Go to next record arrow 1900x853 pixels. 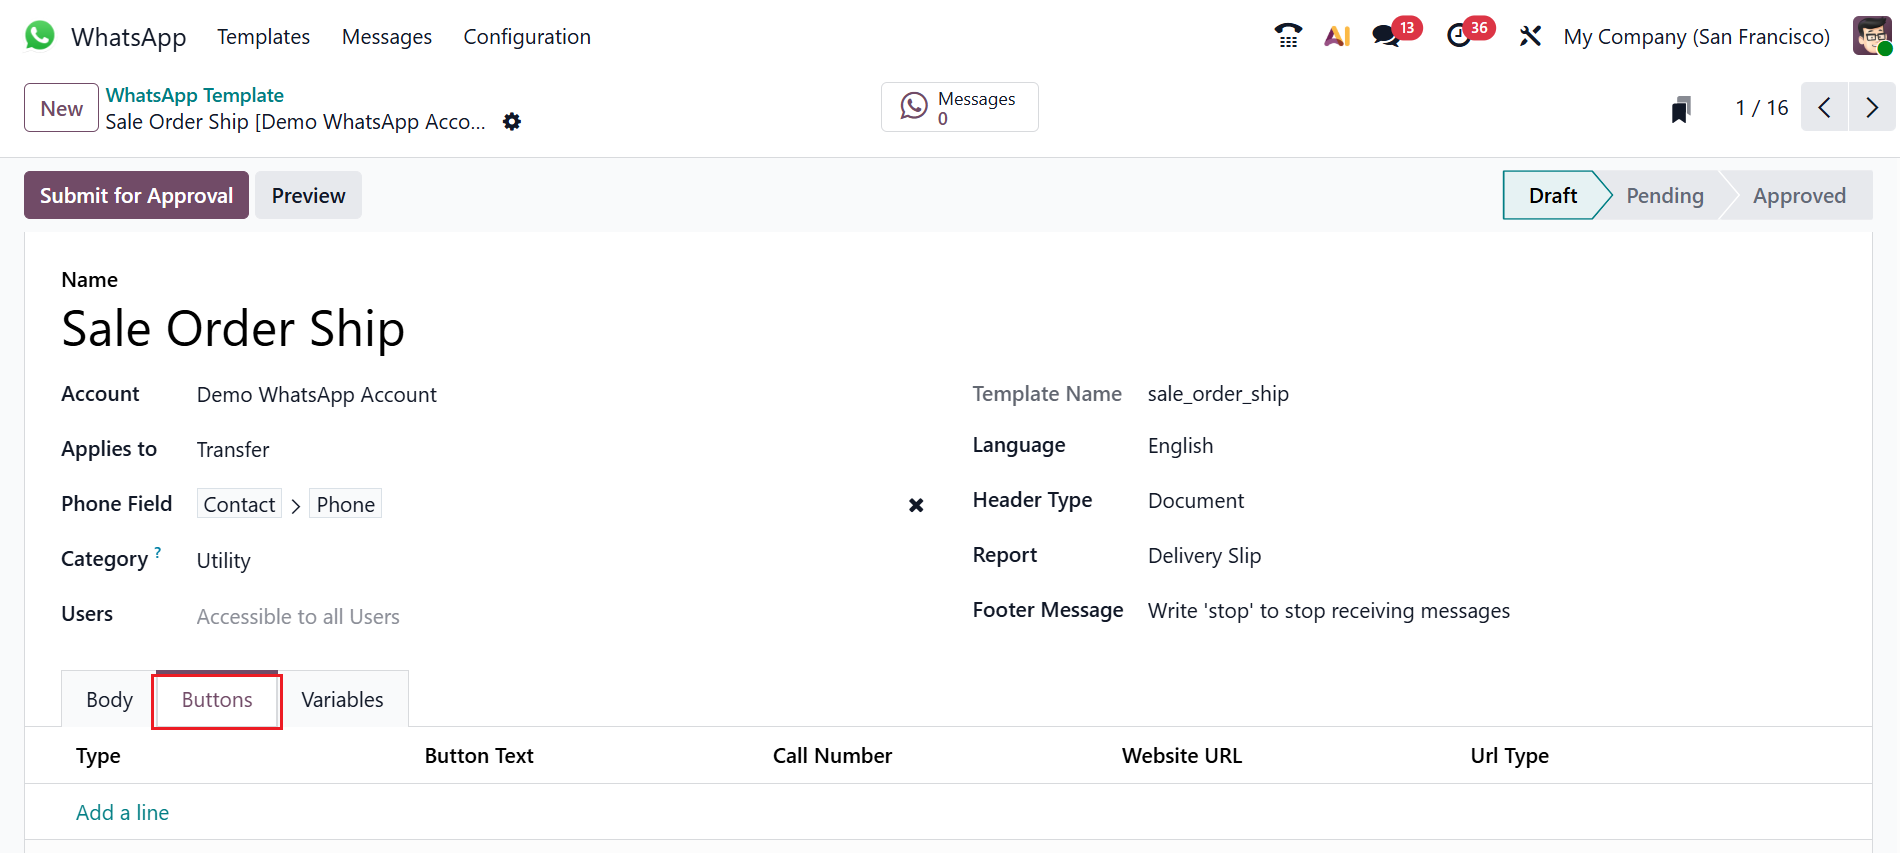1872,107
